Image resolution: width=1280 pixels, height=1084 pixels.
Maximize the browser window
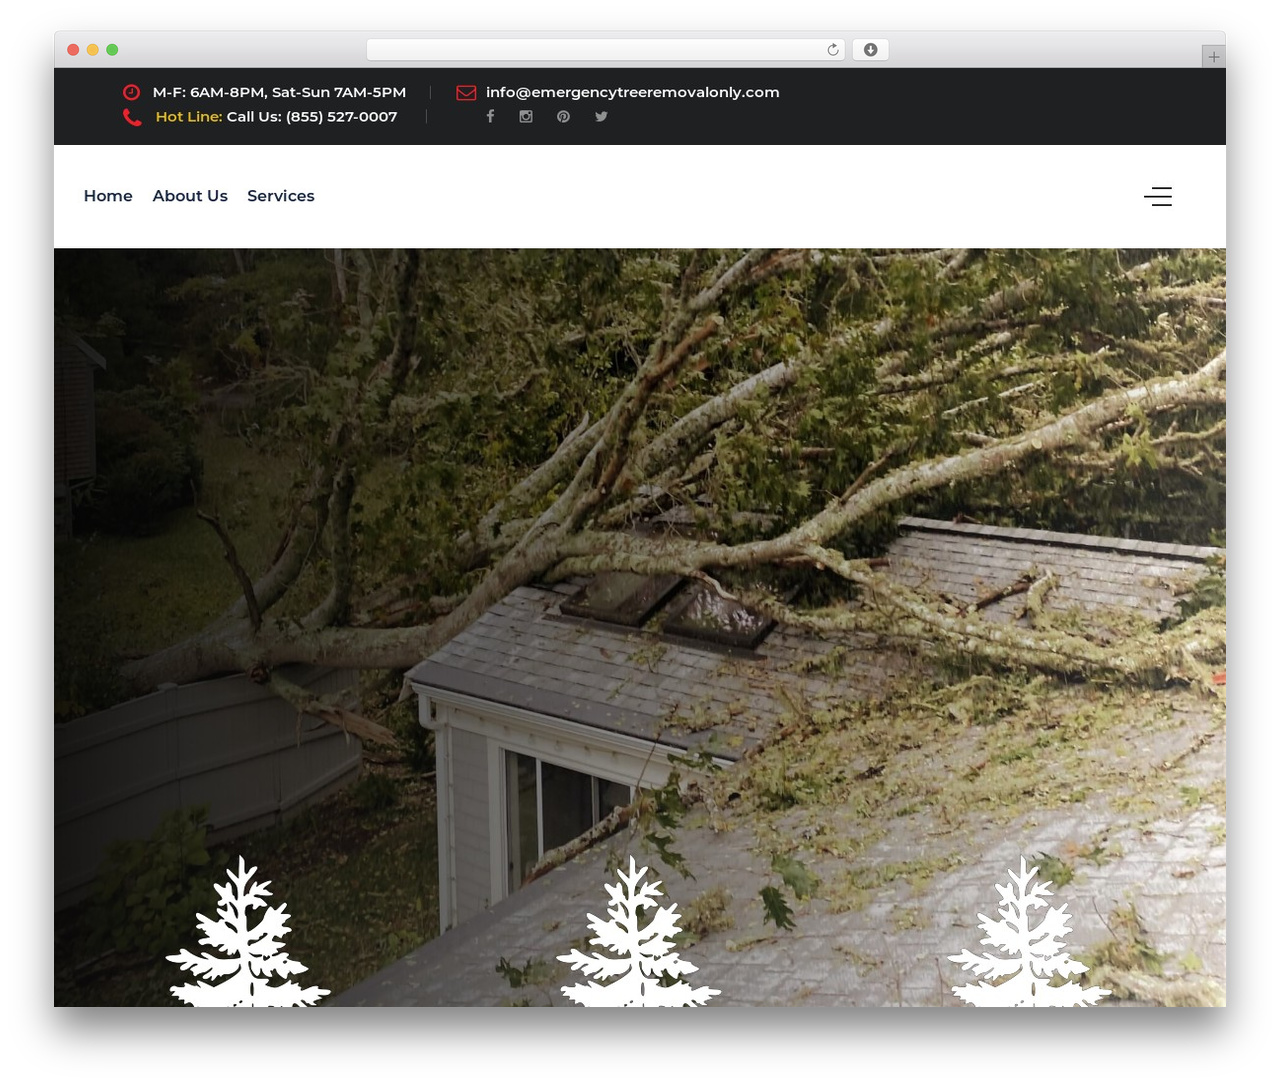(x=112, y=50)
